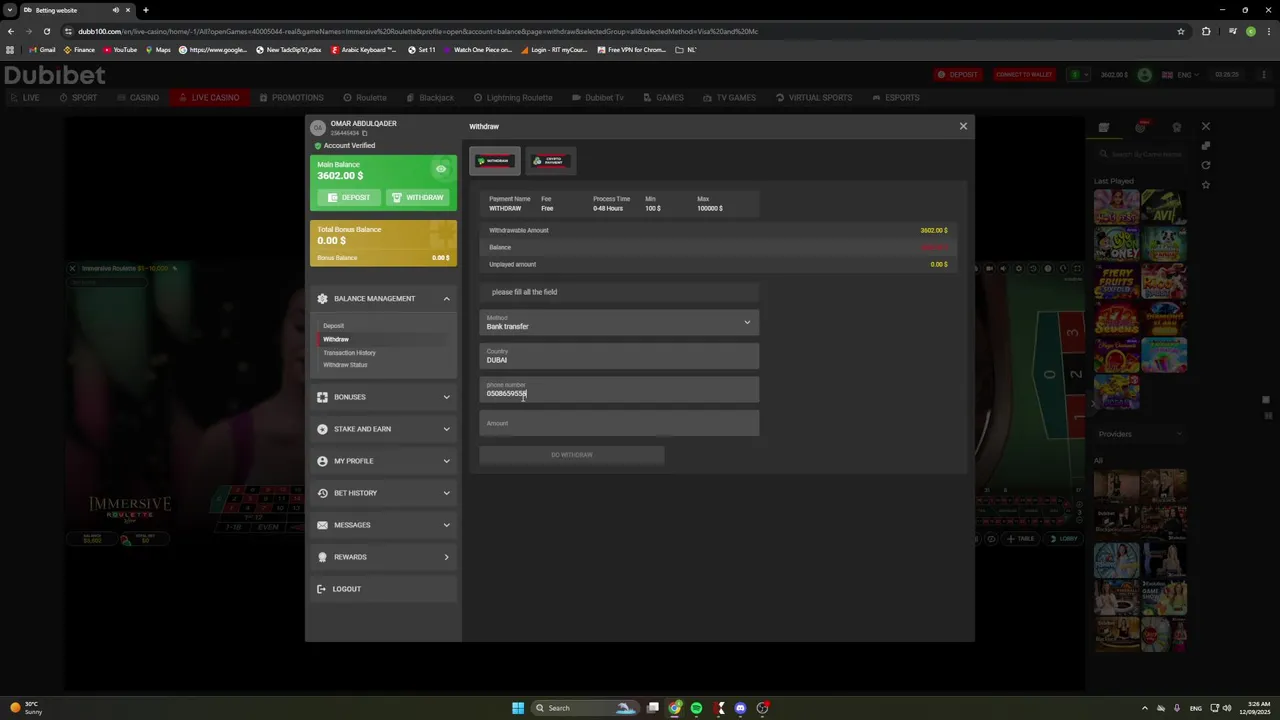Click the red Deposit button in header
The image size is (1280, 720).
(x=957, y=74)
